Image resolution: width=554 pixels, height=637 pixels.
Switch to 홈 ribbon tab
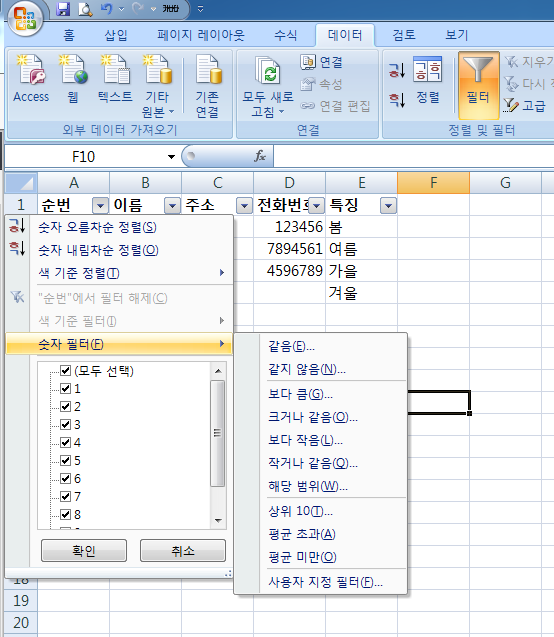coord(69,35)
